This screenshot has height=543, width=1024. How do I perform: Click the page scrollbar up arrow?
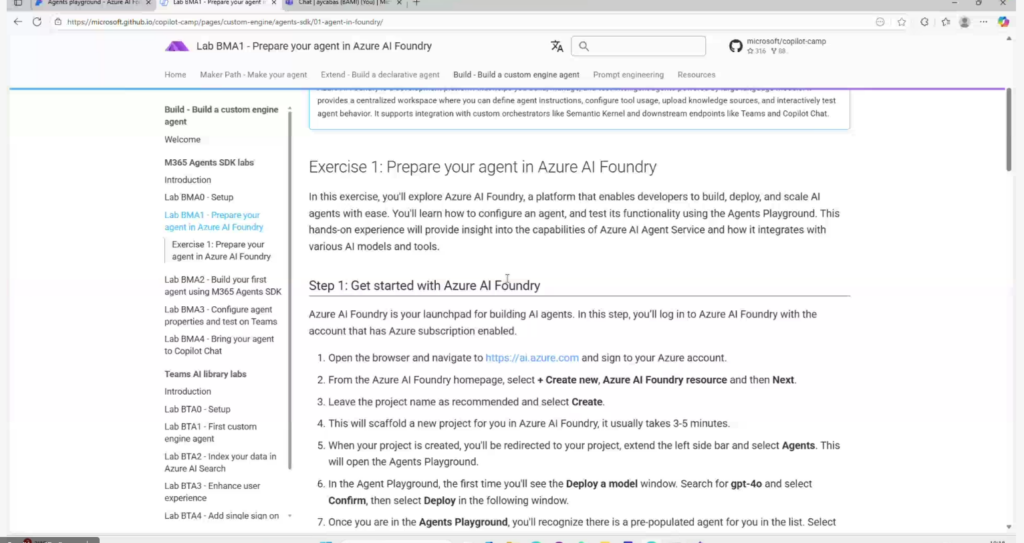[1008, 39]
